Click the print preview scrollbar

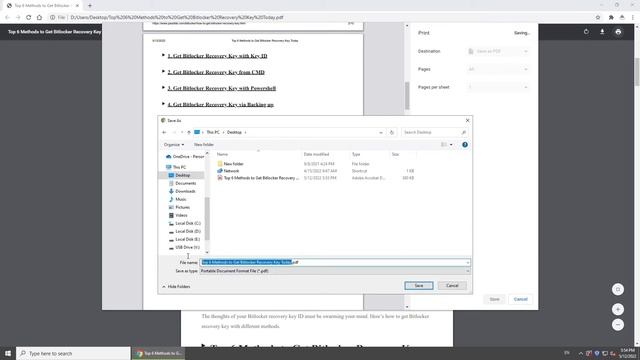click(x=407, y=96)
